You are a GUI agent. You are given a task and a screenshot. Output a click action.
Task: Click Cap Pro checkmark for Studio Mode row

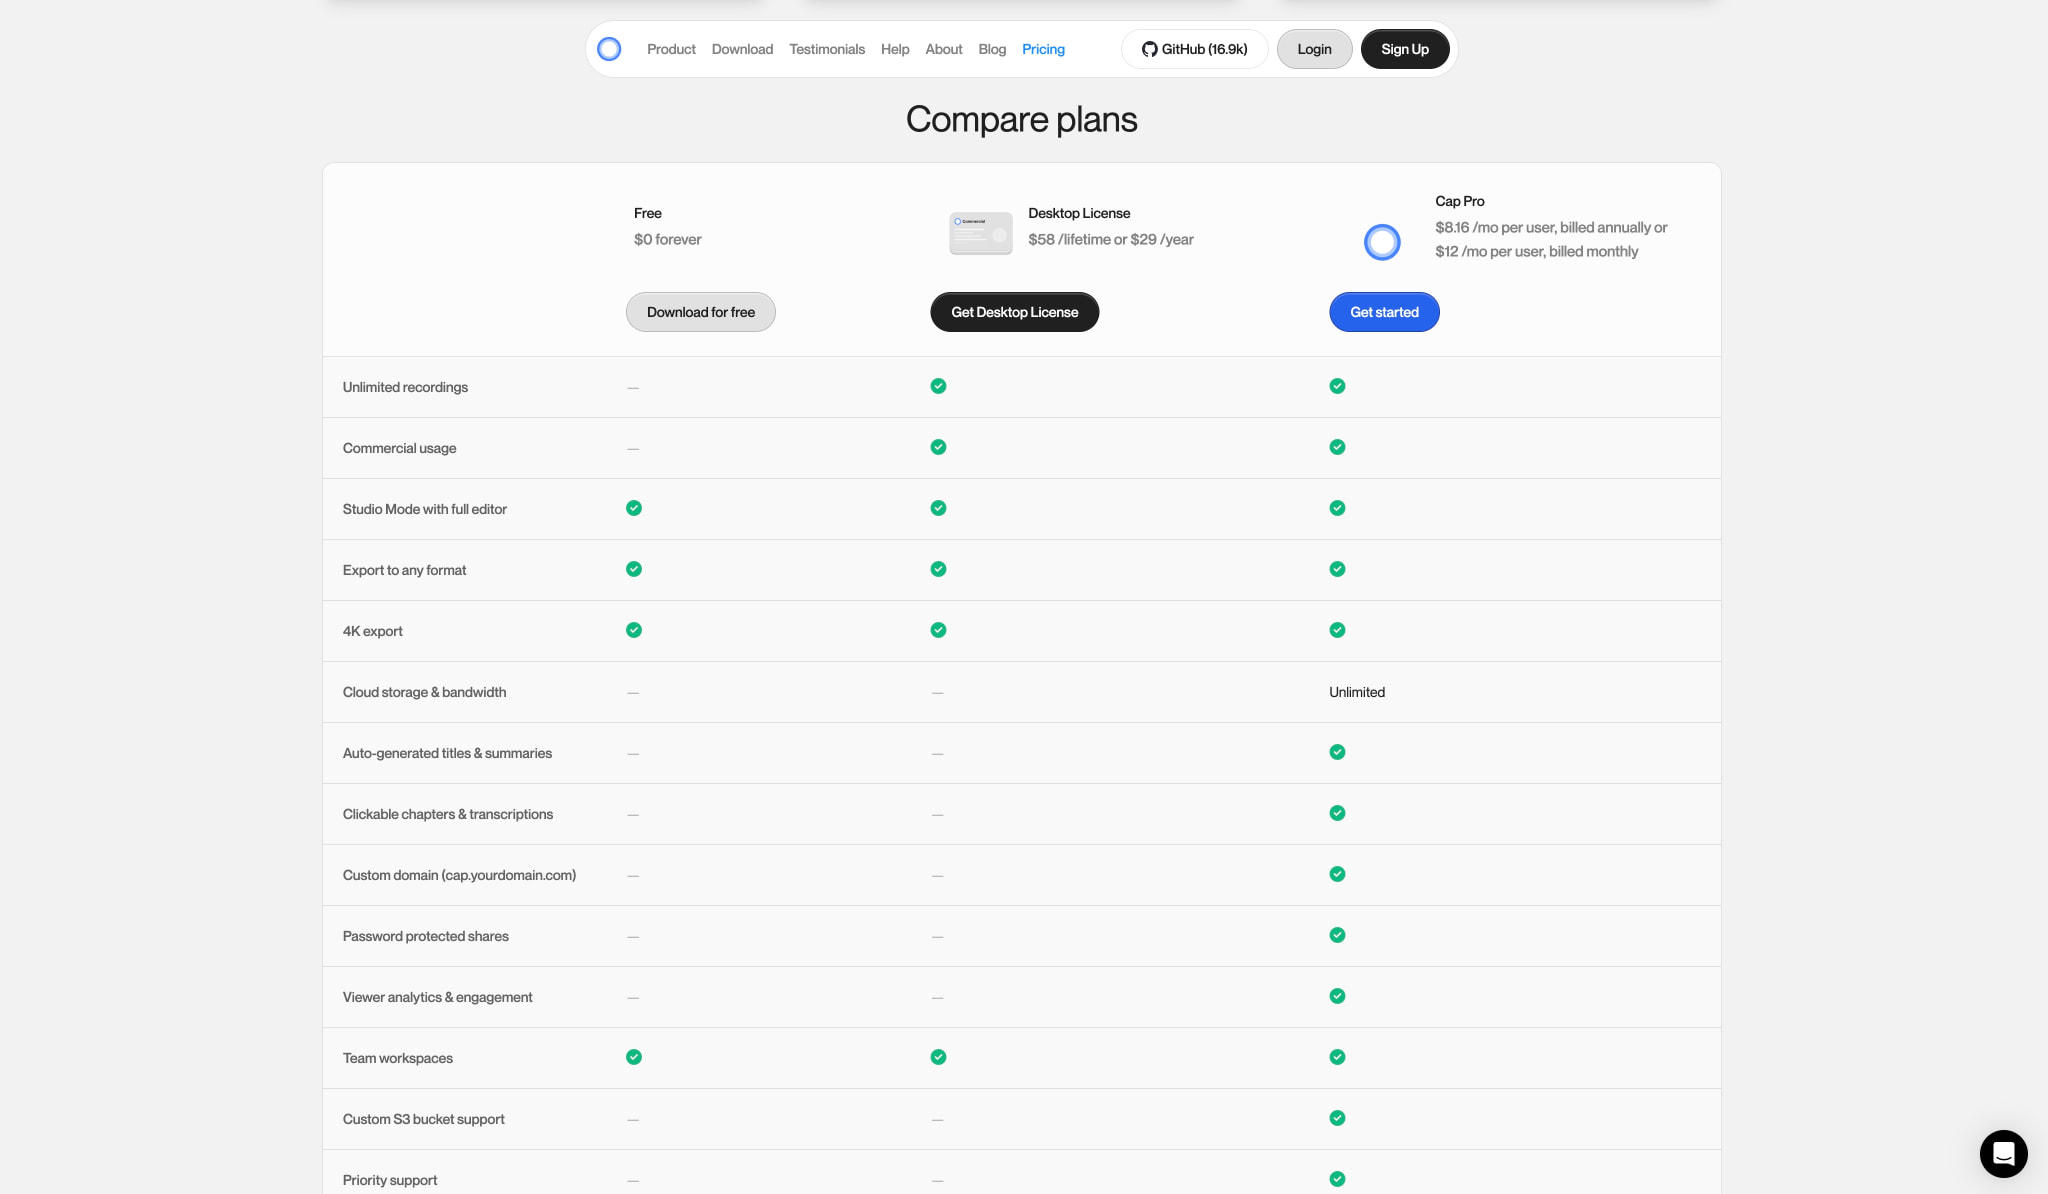click(x=1337, y=508)
